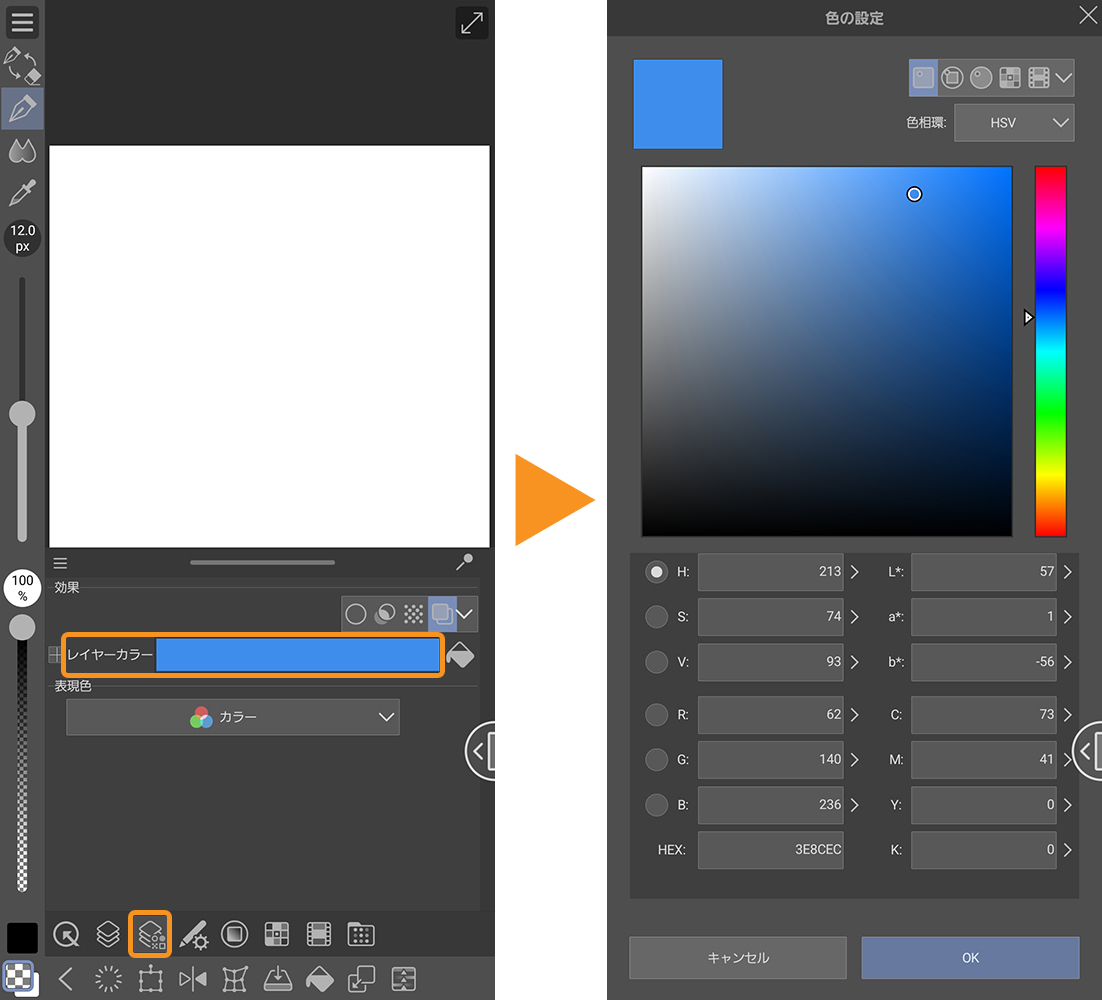Viewport: 1102px width, 1000px height.
Task: Expand the effect options dropdown arrow
Action: (466, 613)
